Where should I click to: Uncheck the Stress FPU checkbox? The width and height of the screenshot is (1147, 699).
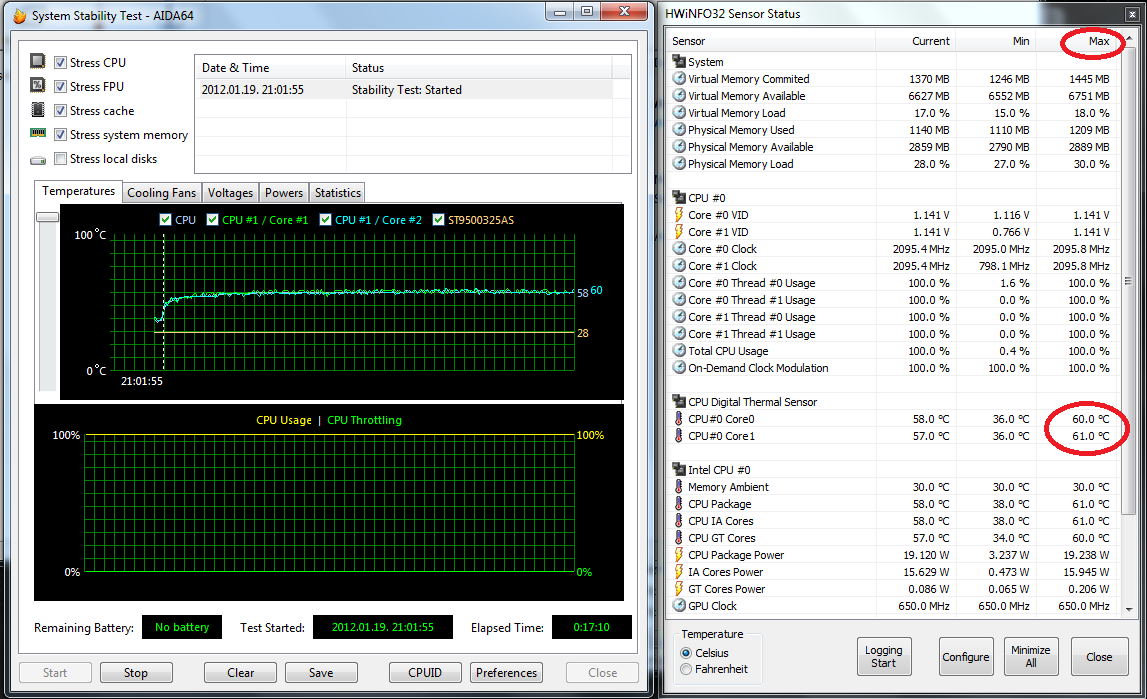click(61, 87)
